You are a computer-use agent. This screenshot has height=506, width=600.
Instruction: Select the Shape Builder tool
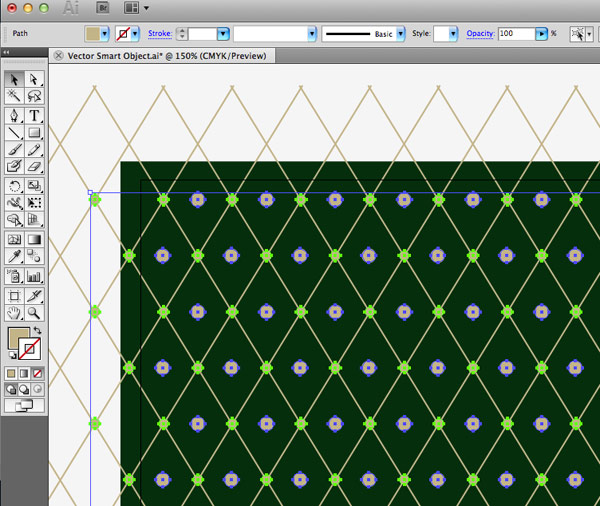click(x=15, y=220)
